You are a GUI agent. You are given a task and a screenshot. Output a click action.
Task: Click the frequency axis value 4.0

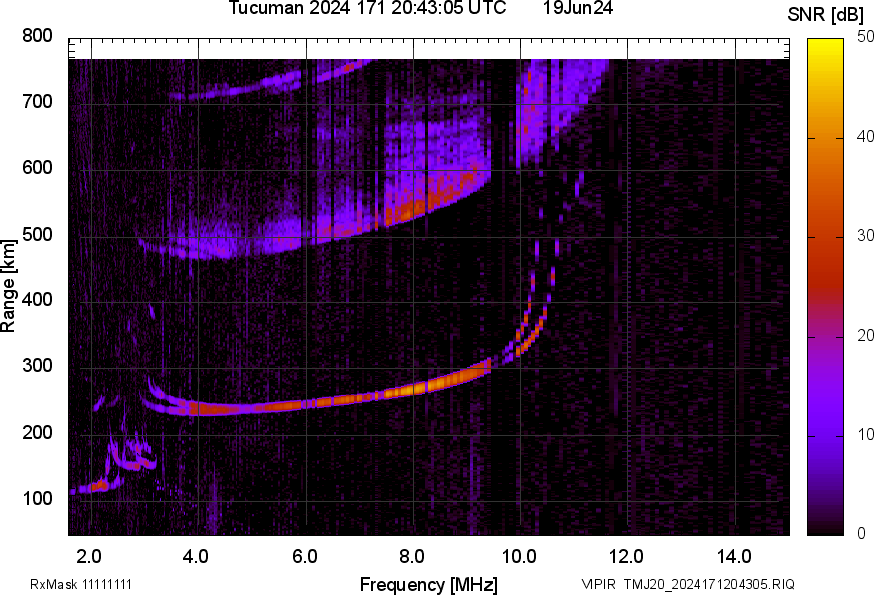196,556
